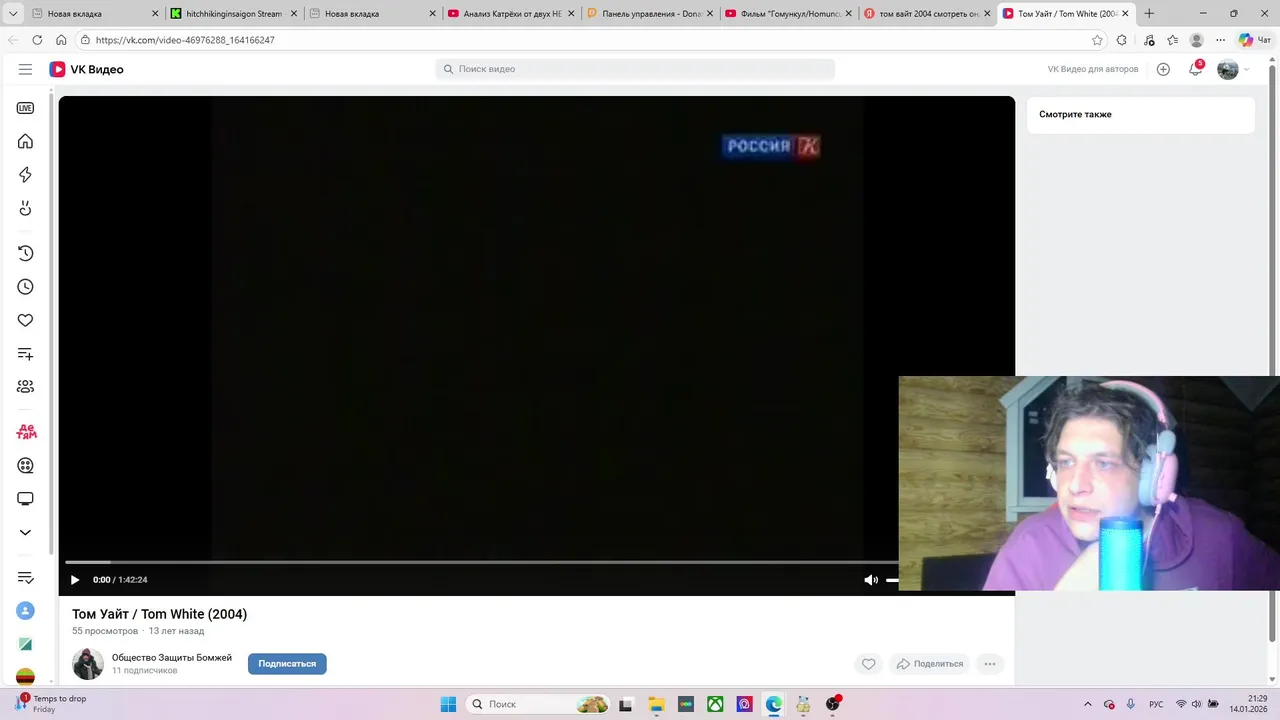
Task: Open the VK Video hamburger menu
Action: point(25,69)
